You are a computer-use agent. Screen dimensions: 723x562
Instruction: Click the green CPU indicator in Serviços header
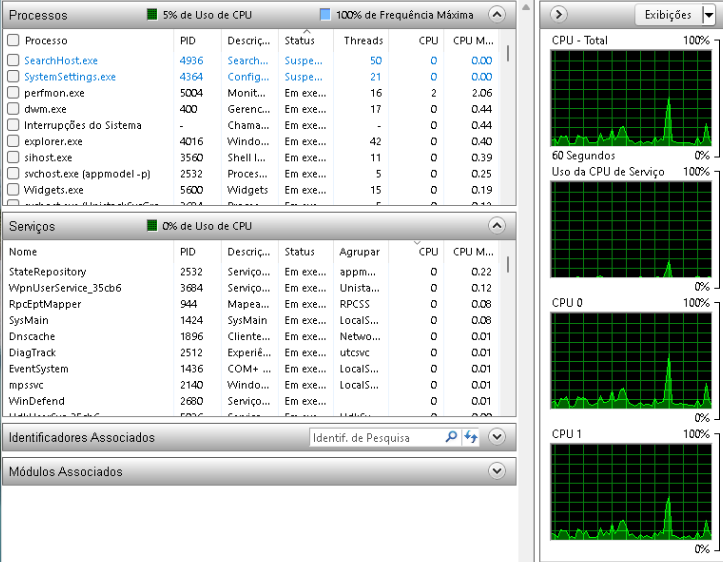pyautogui.click(x=152, y=226)
